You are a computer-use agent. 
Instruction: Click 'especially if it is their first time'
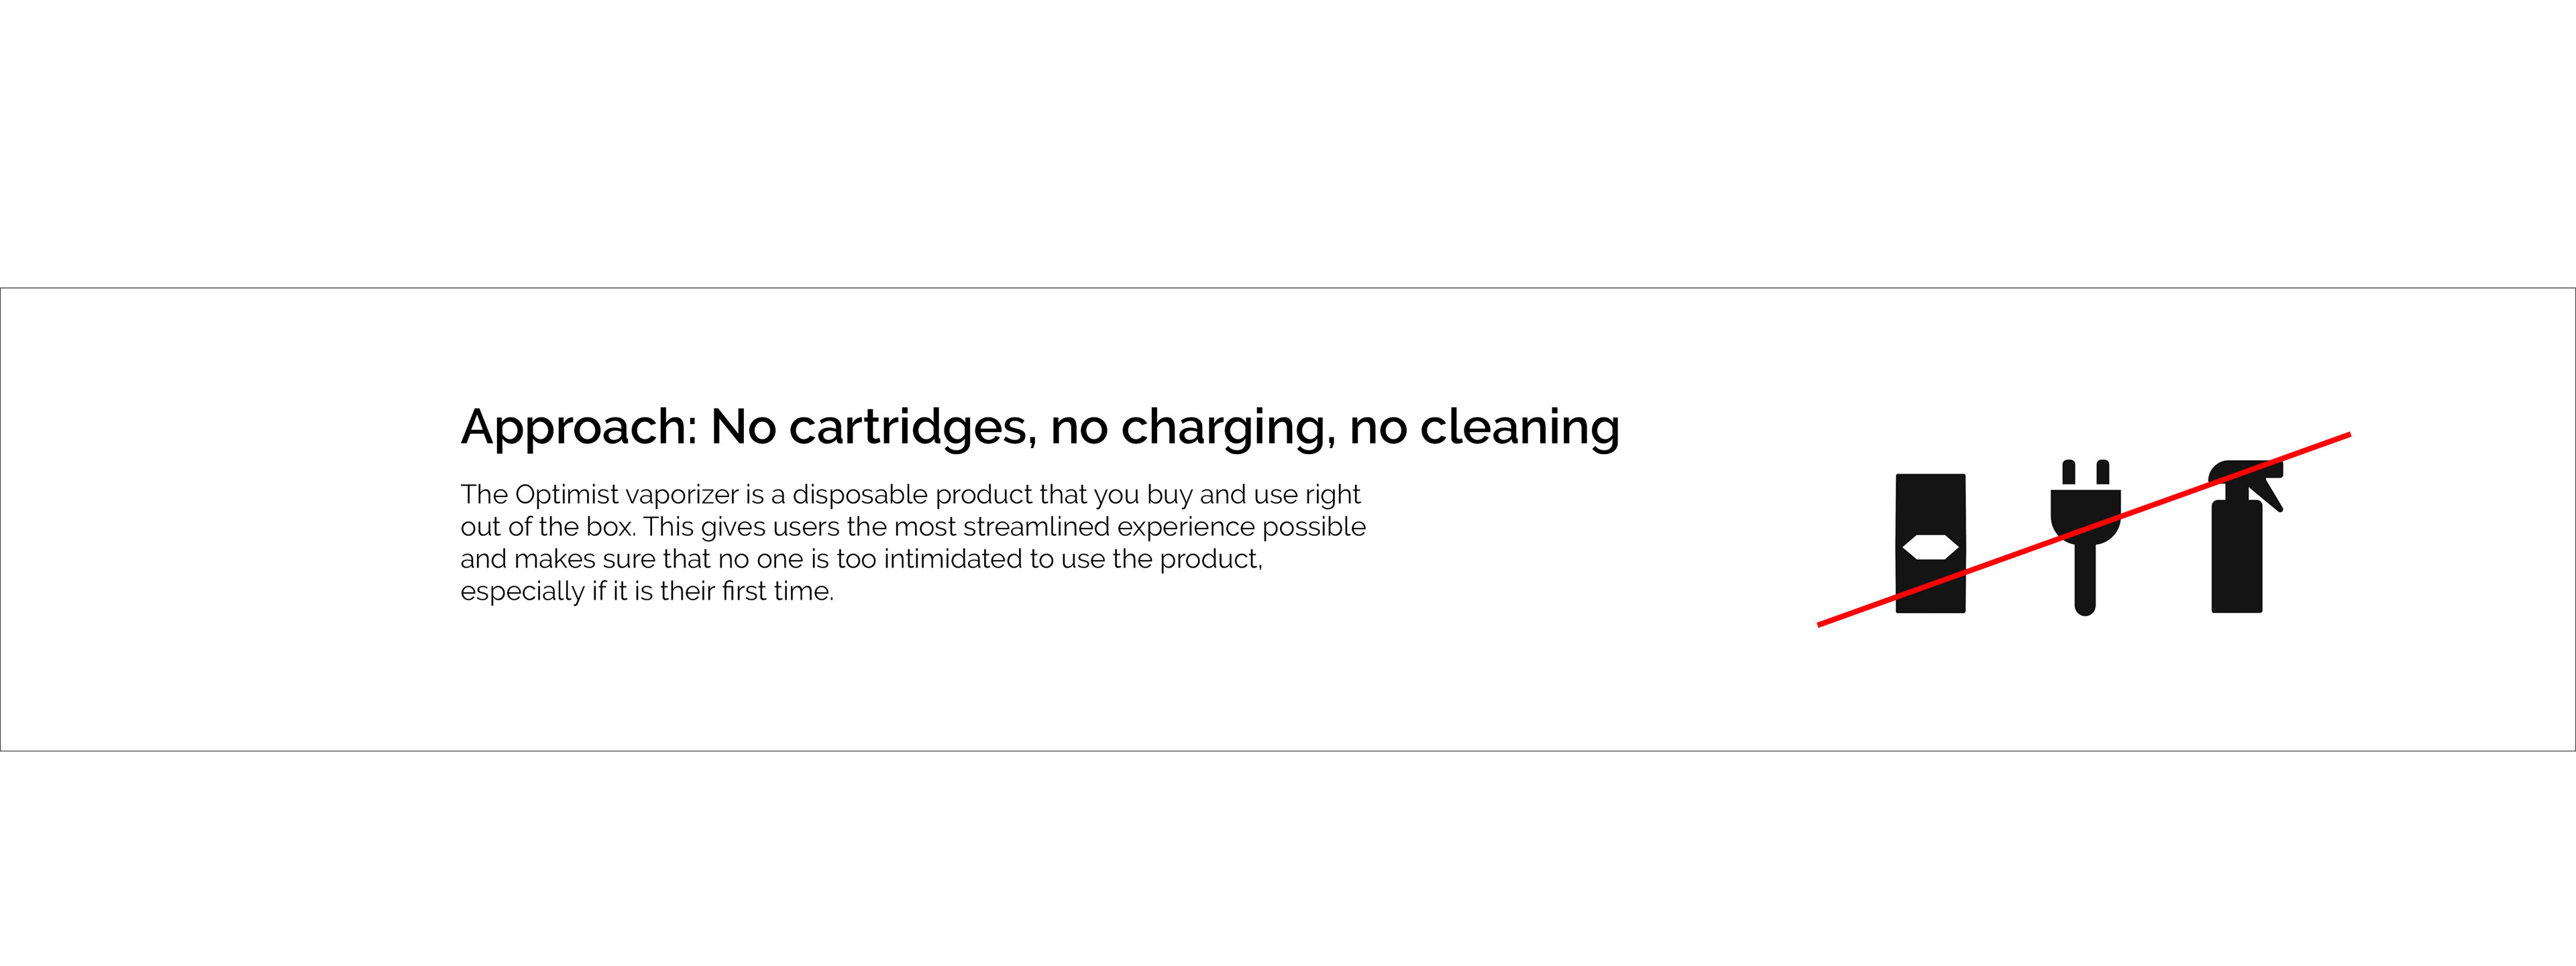646,591
